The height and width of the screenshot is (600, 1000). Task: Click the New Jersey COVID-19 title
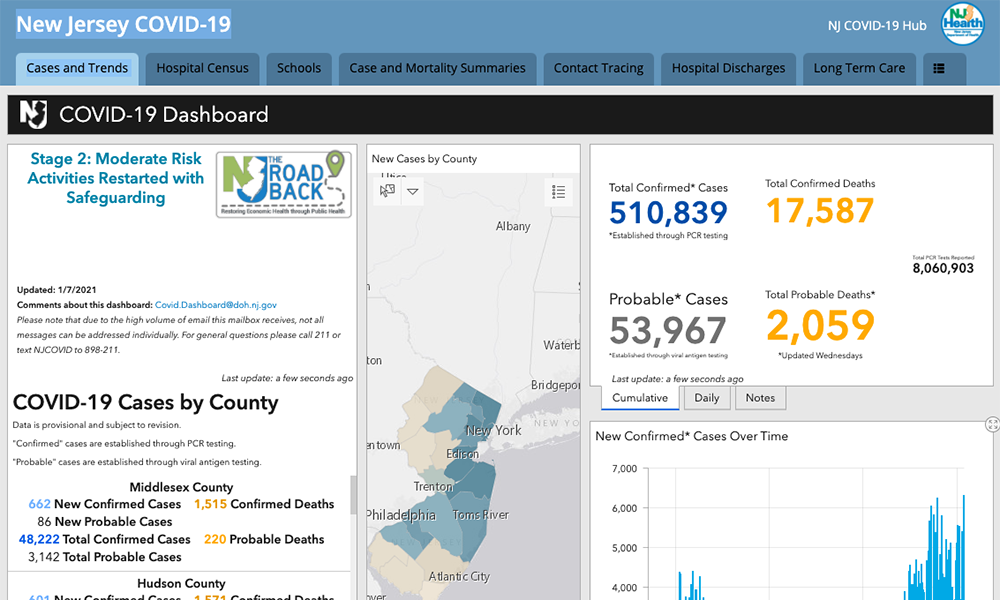coord(123,24)
